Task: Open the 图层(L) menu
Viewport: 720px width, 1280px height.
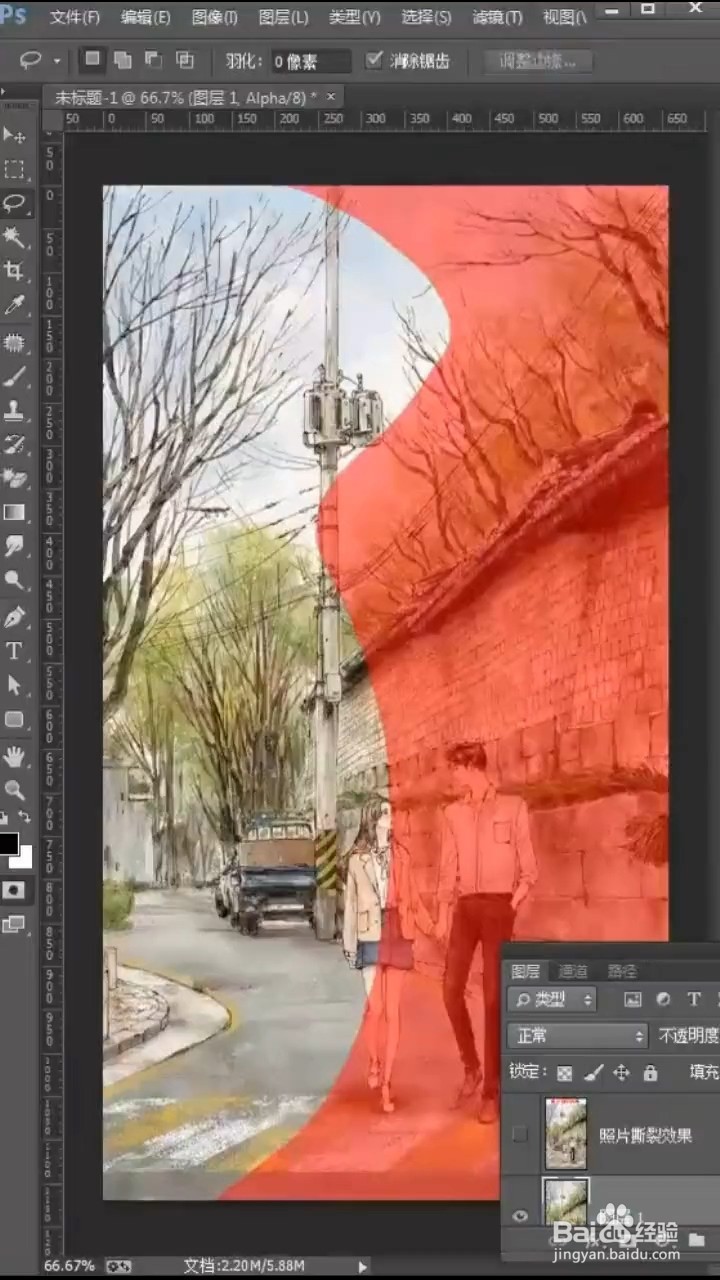Action: click(x=283, y=17)
